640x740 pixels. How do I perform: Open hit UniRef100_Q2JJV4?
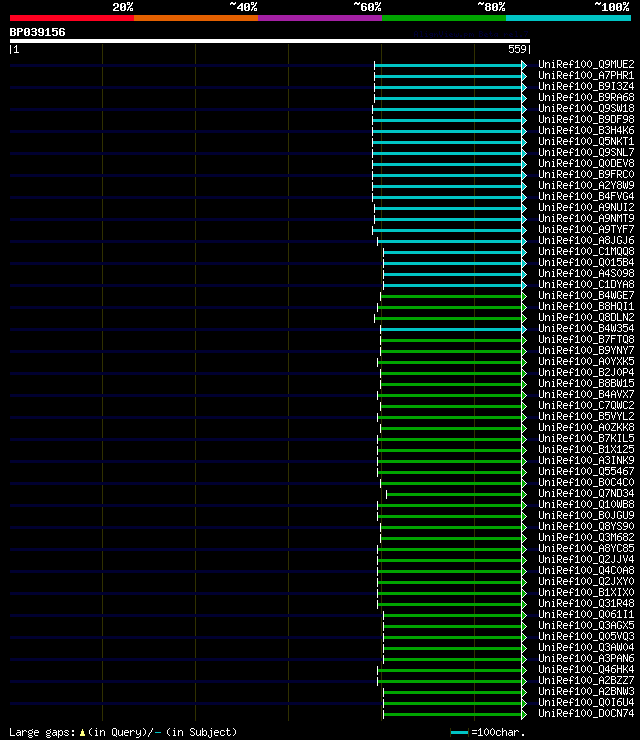click(586, 559)
